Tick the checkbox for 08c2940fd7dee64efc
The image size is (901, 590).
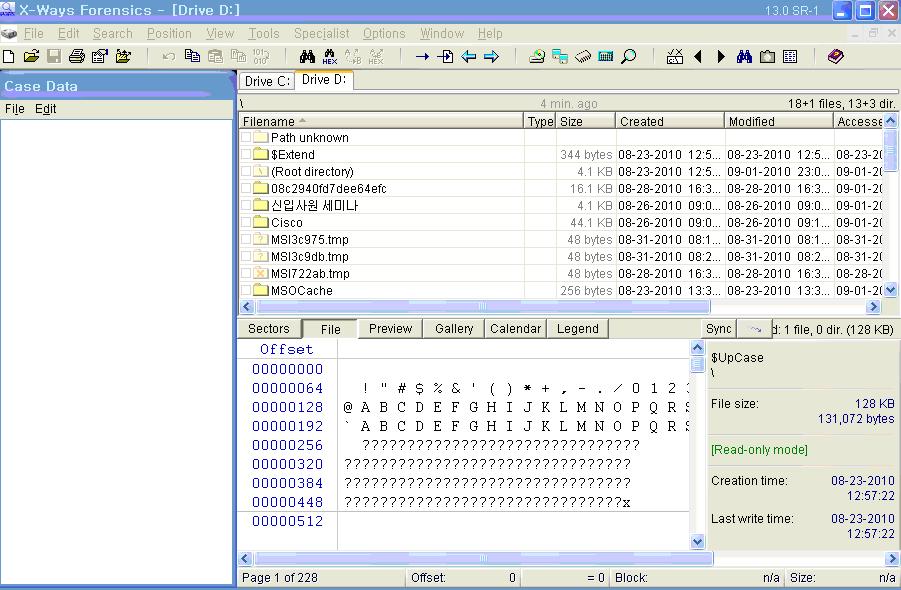coord(246,188)
